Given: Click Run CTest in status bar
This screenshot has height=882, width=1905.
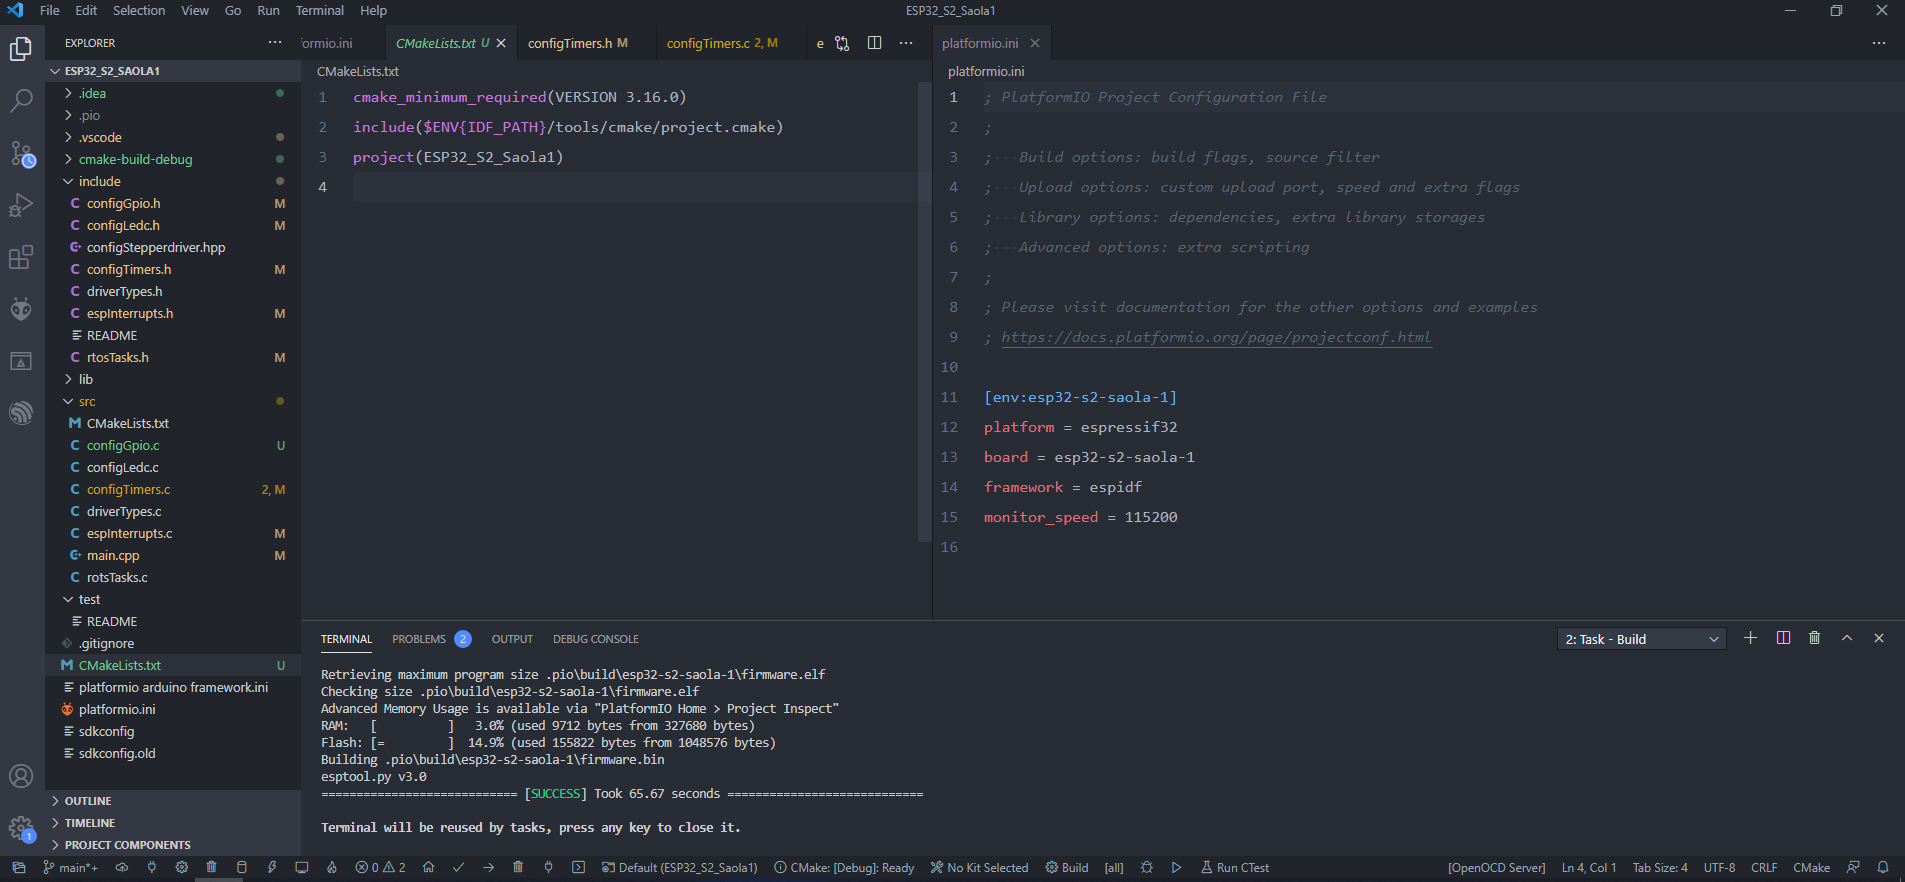Looking at the screenshot, I should coord(1235,867).
